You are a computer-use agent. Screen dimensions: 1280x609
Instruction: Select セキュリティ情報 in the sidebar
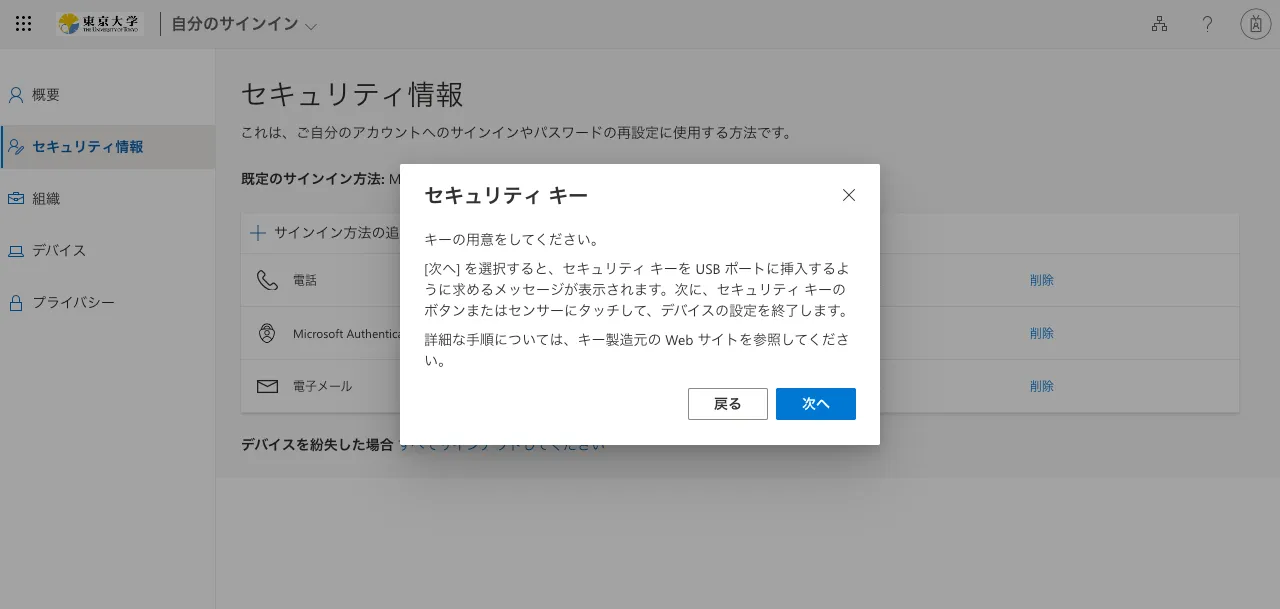[87, 147]
